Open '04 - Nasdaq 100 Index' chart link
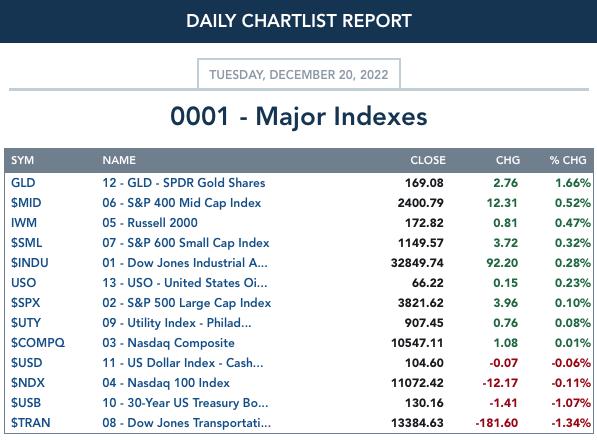 tap(166, 383)
